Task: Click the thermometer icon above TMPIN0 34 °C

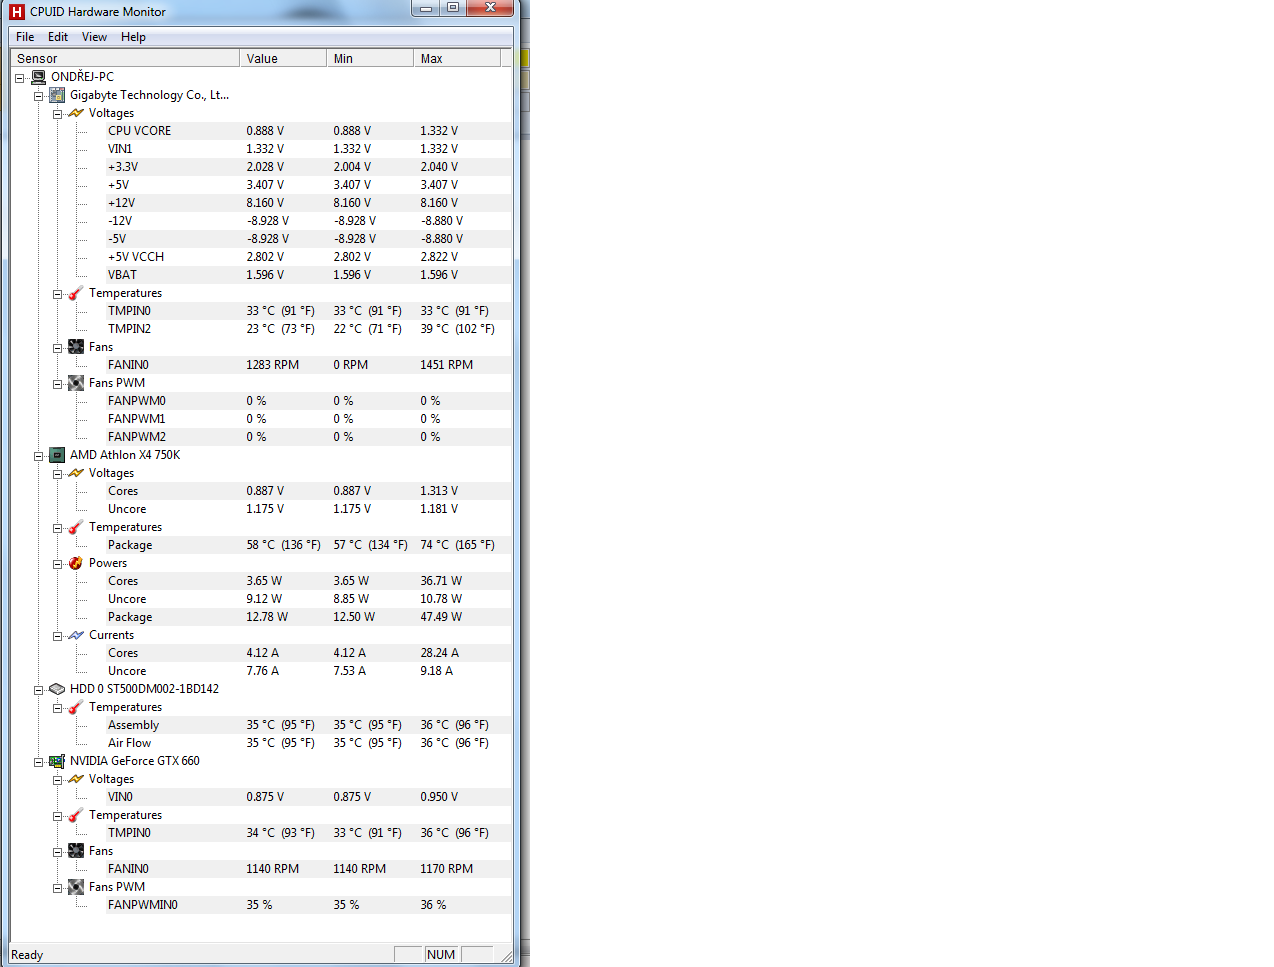Action: tap(76, 815)
